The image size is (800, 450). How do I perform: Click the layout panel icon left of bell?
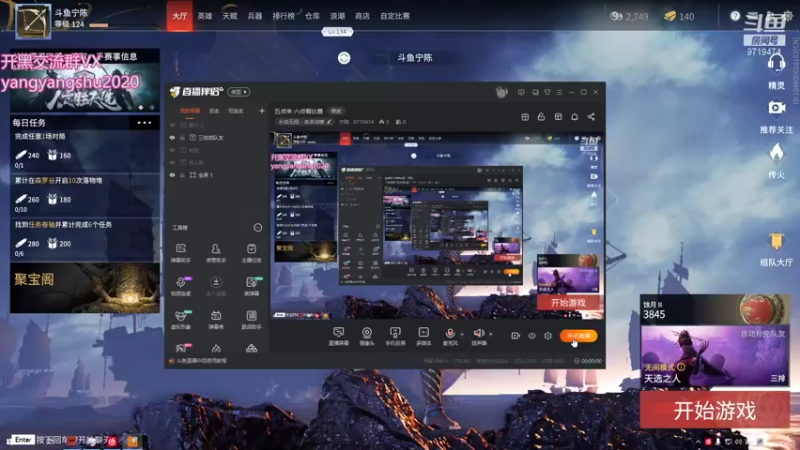click(x=558, y=117)
